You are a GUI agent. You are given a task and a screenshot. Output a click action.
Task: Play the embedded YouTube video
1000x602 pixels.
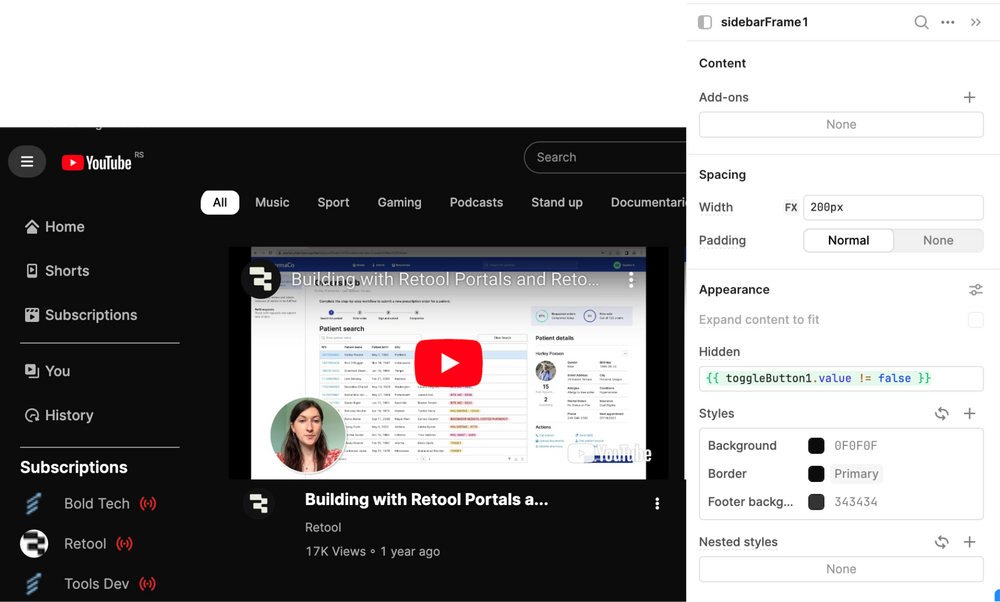point(448,363)
